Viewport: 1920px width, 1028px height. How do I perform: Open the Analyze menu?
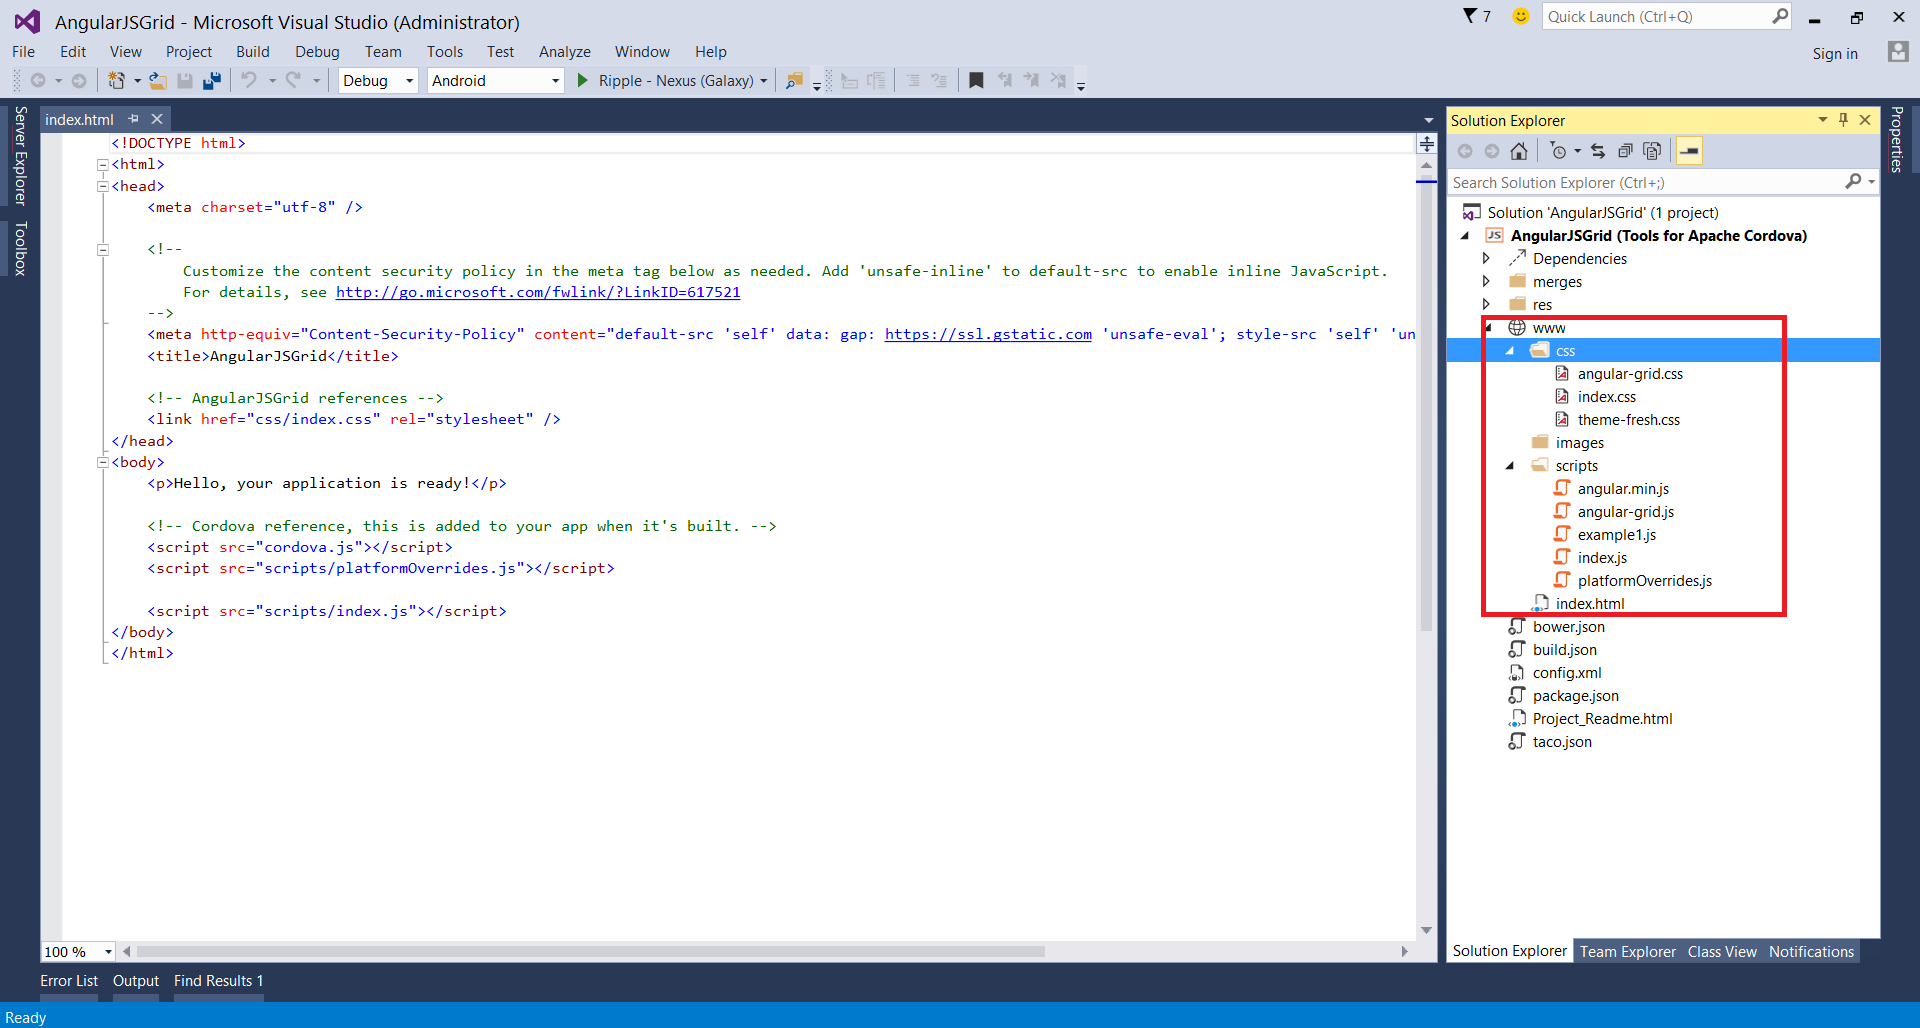[564, 52]
